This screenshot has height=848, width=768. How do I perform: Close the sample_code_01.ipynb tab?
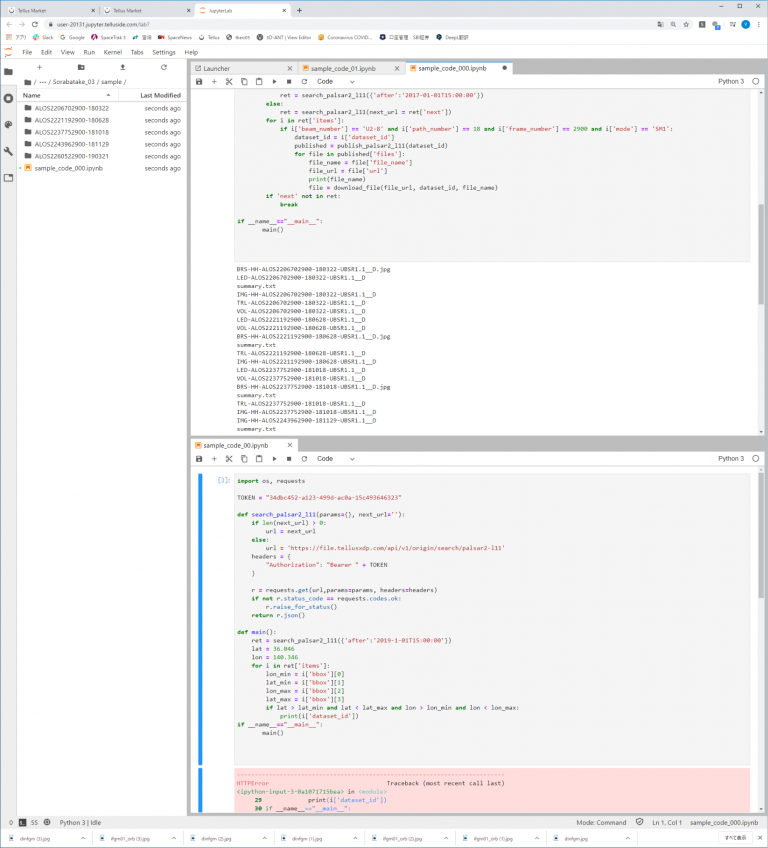[397, 68]
